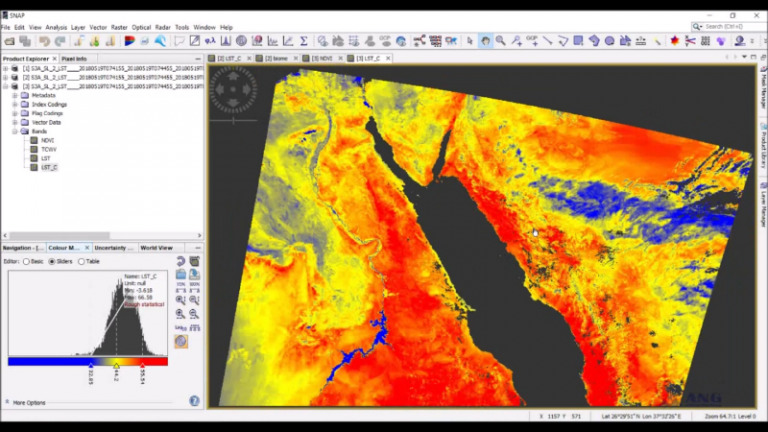
Task: Click the Reset colour palette arrow icon
Action: [181, 261]
